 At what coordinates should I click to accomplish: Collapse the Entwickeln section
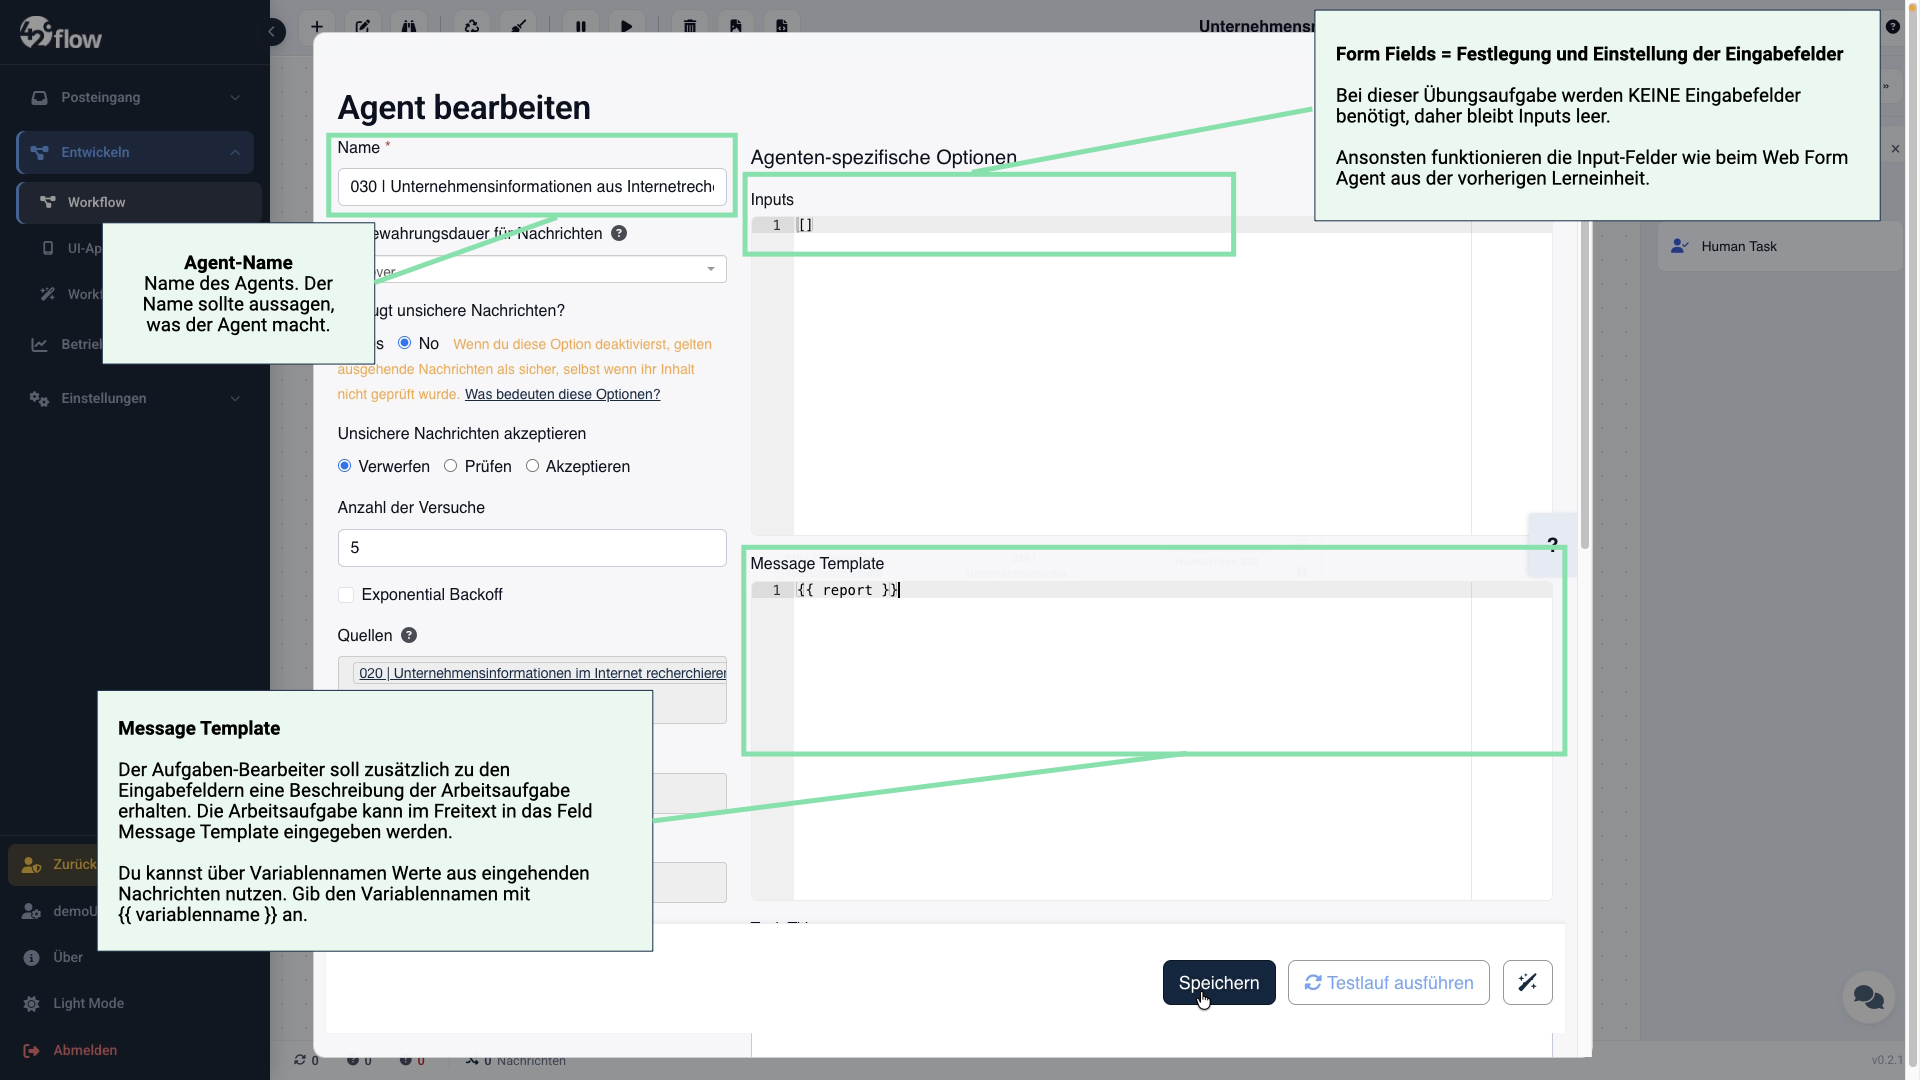pyautogui.click(x=234, y=152)
